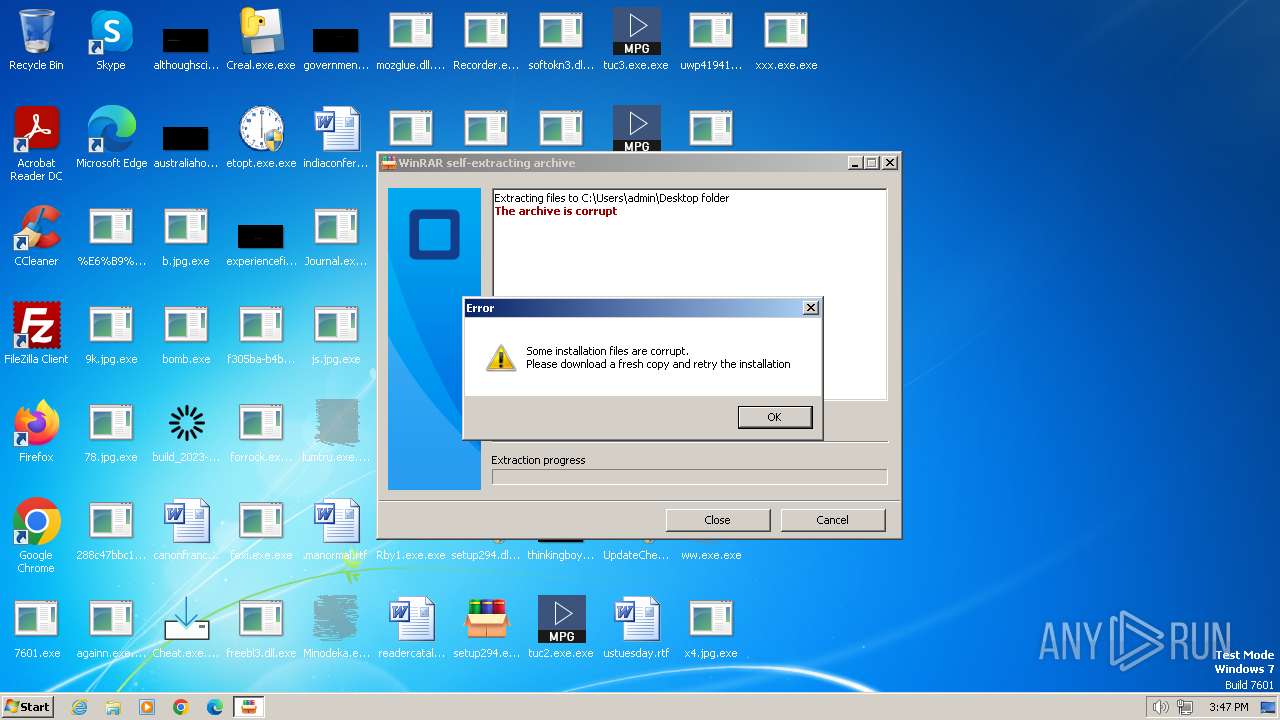Image resolution: width=1280 pixels, height=720 pixels.
Task: Click the volume speaker tray icon
Action: click(1161, 707)
